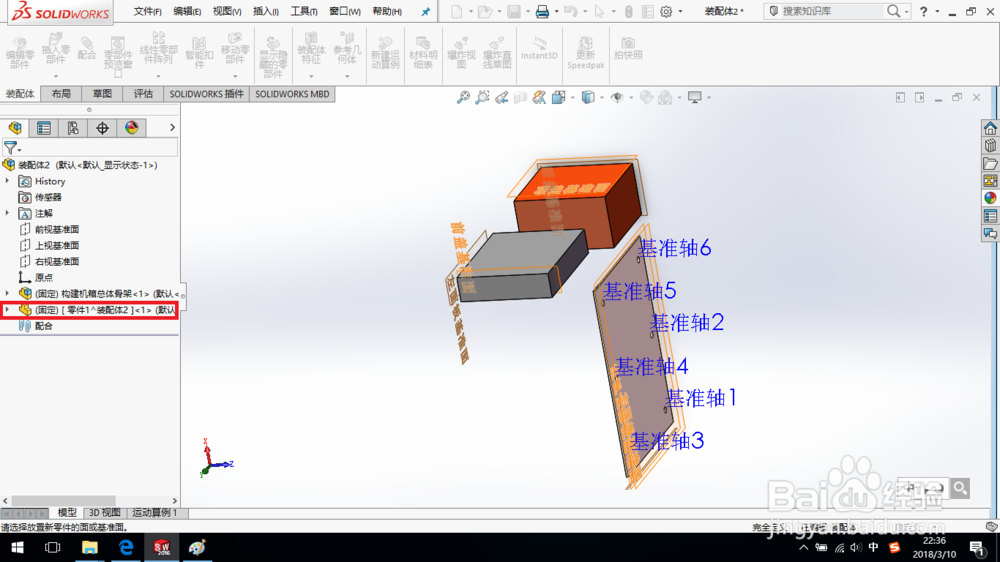Click the 材料明细表 ribbon button

tap(423, 52)
